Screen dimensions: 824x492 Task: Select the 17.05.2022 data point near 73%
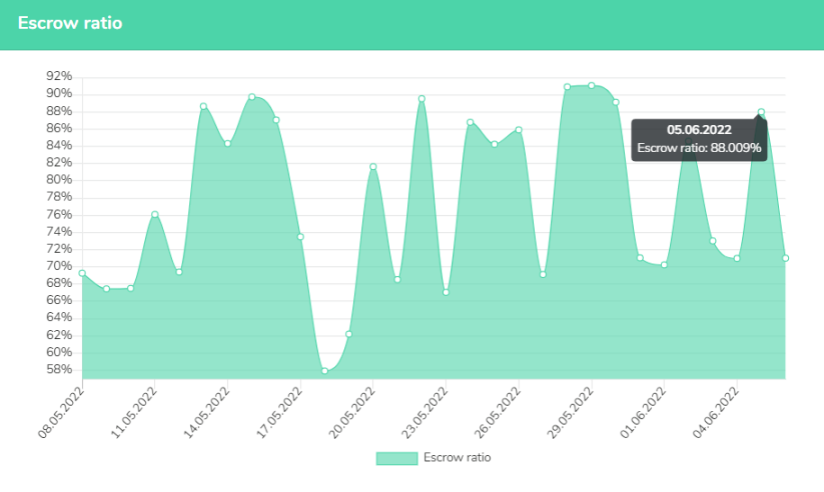300,237
